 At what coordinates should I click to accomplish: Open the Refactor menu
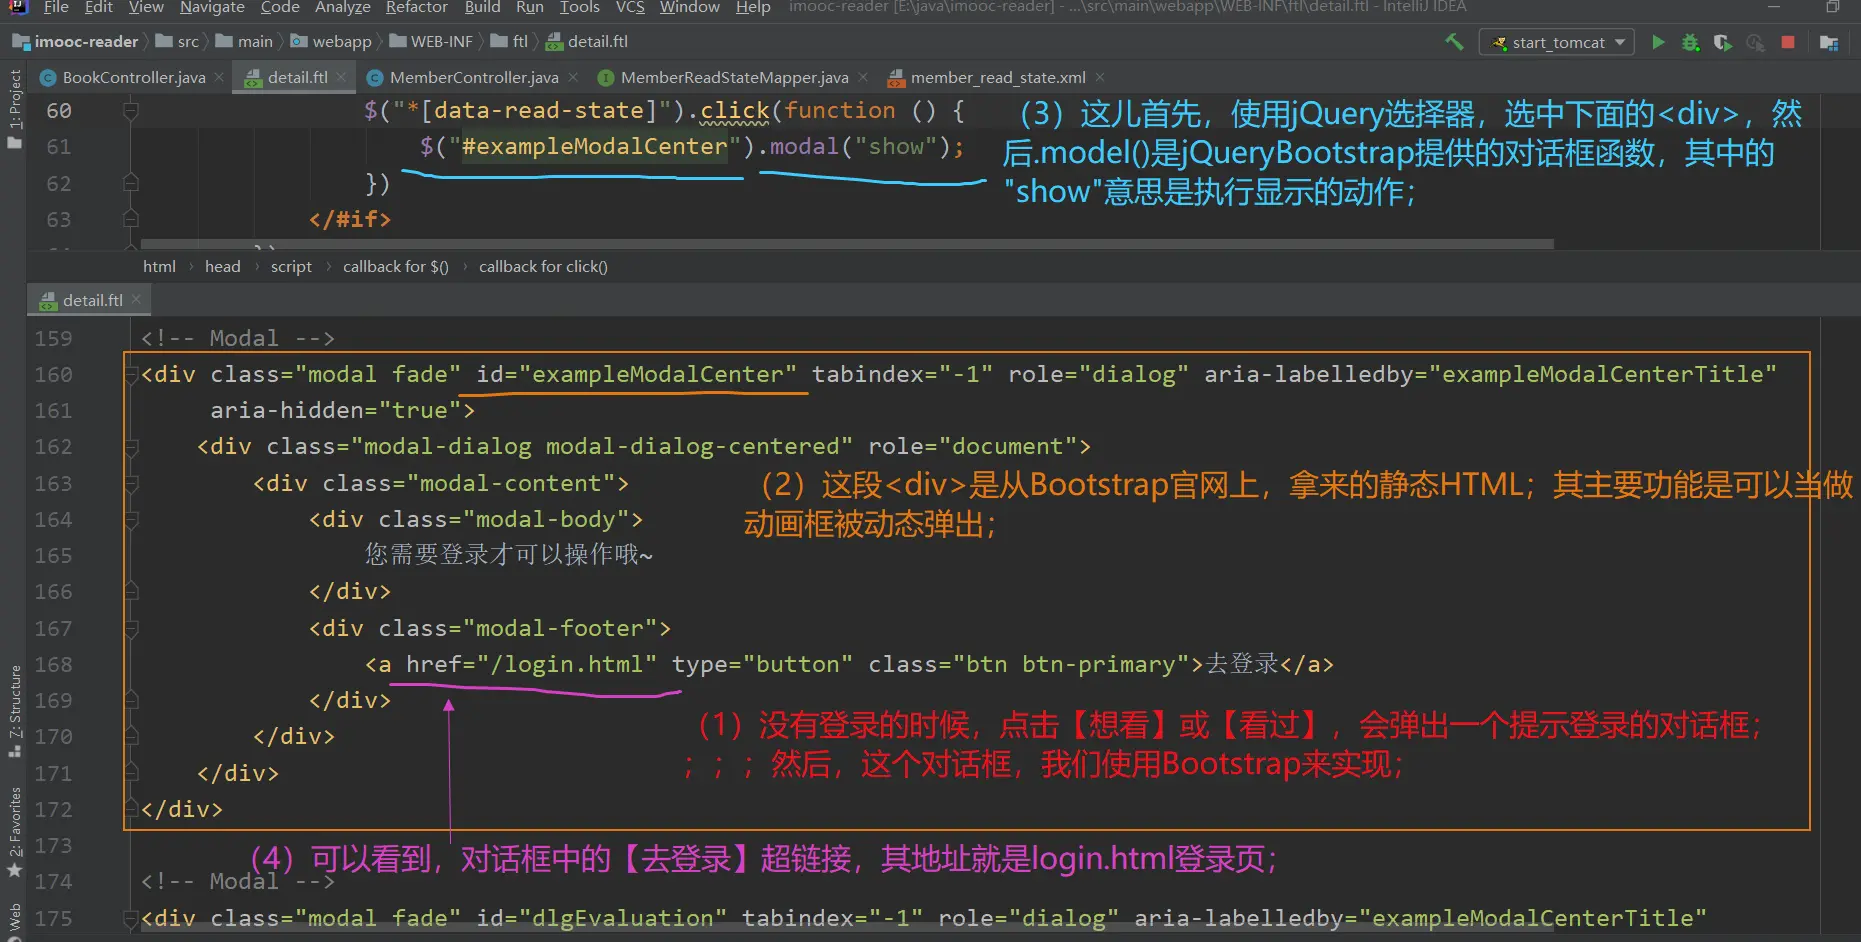pyautogui.click(x=416, y=8)
